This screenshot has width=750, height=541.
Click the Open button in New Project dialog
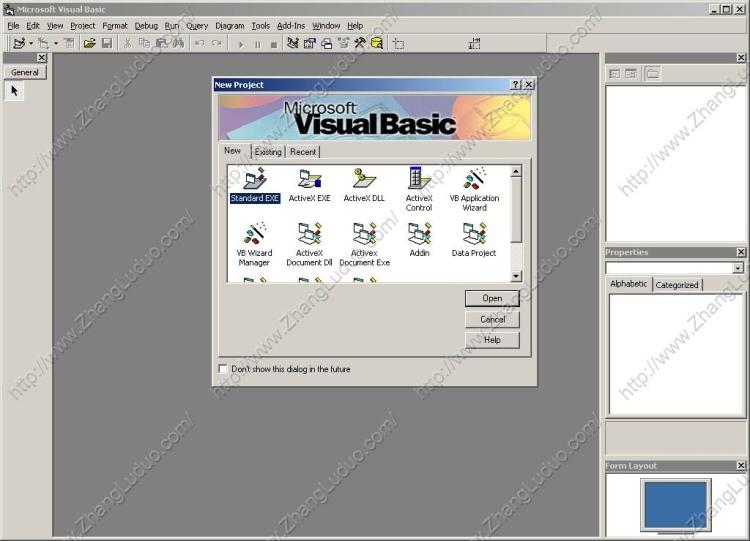point(492,298)
